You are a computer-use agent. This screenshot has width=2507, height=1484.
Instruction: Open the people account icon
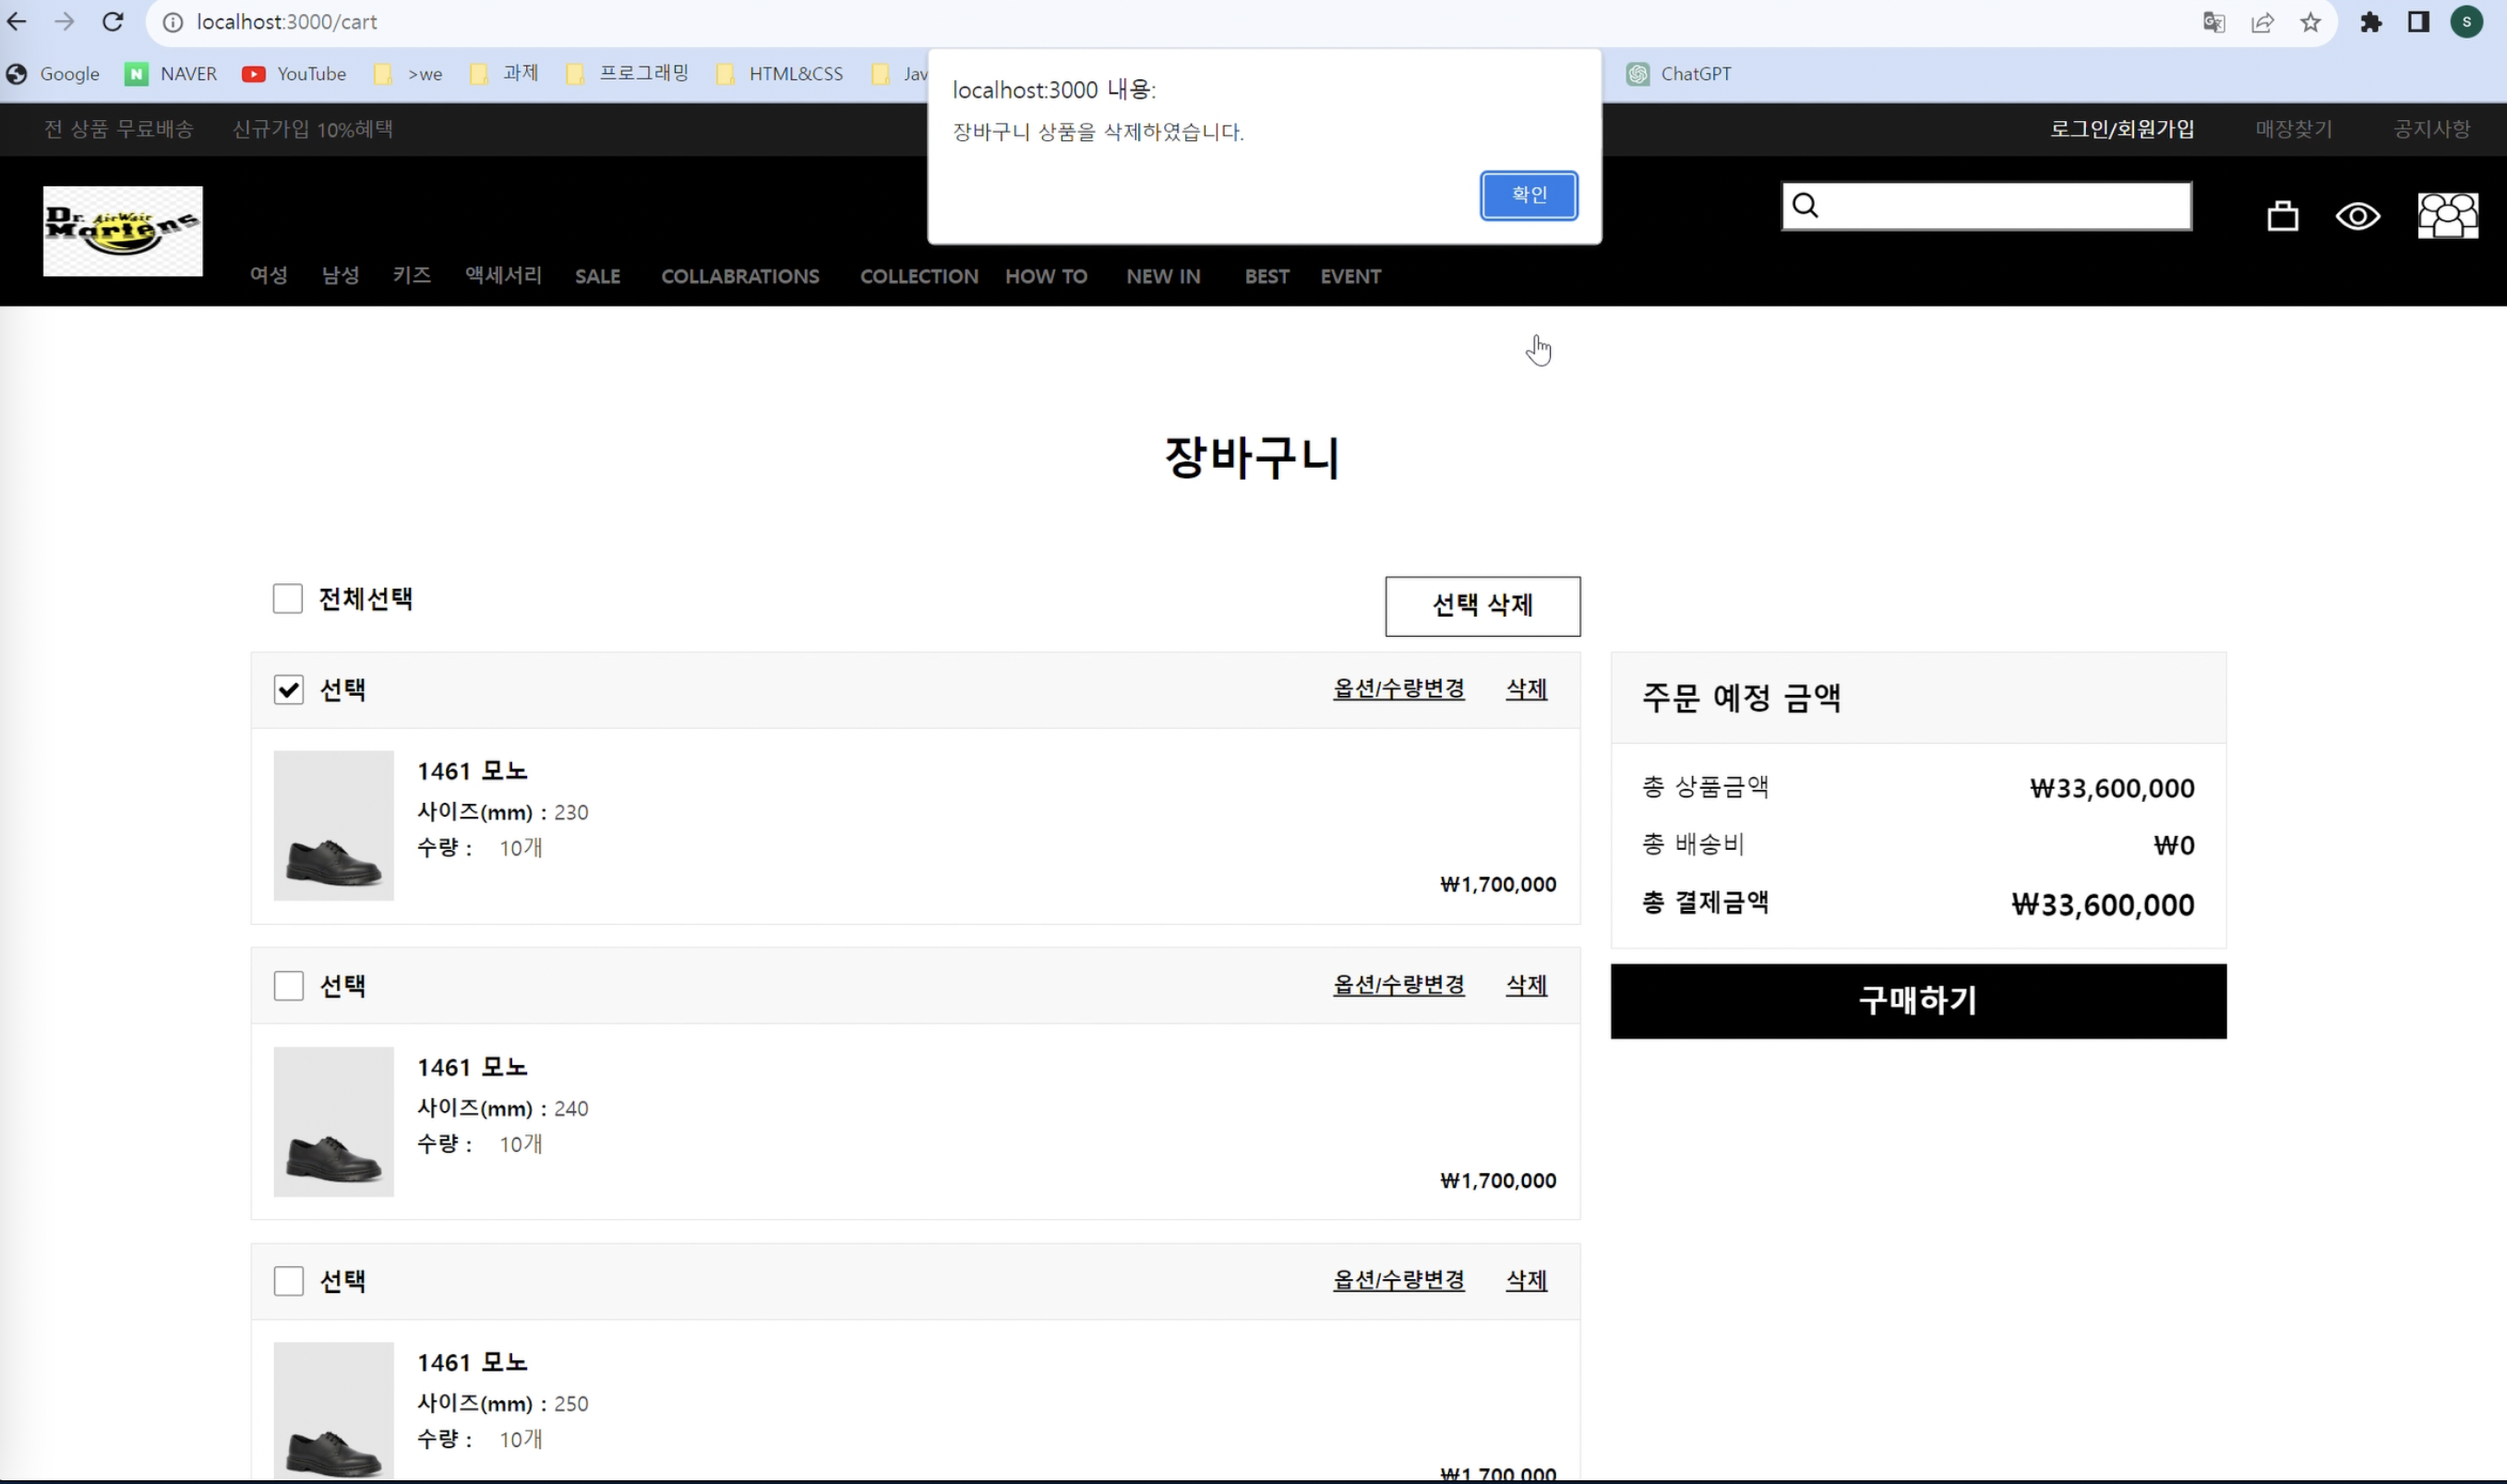tap(2447, 216)
